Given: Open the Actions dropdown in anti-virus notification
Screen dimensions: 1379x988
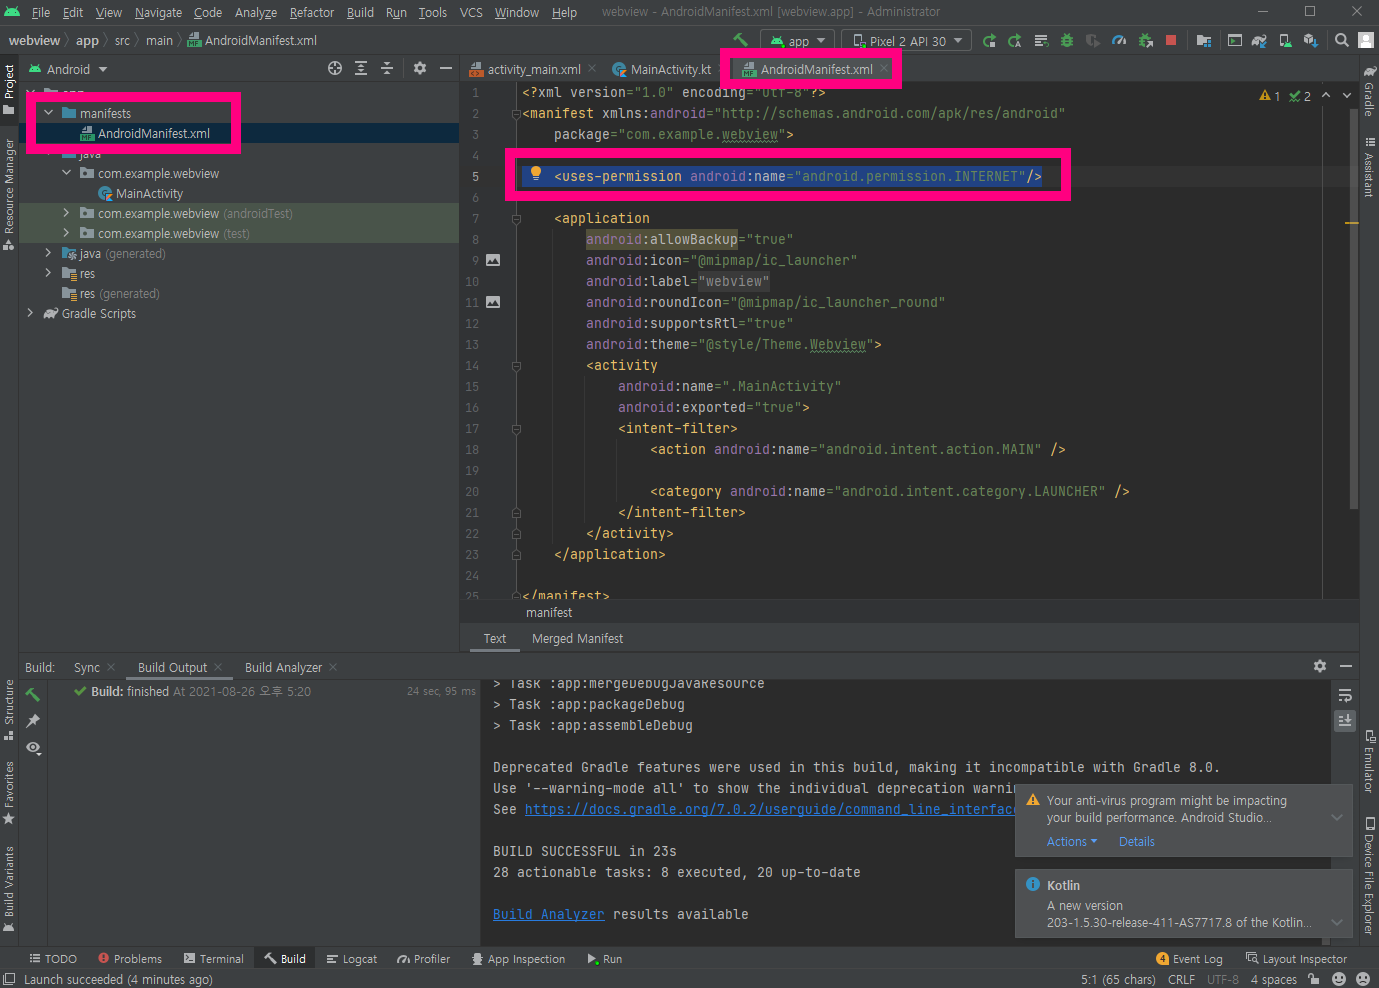Looking at the screenshot, I should point(1072,842).
